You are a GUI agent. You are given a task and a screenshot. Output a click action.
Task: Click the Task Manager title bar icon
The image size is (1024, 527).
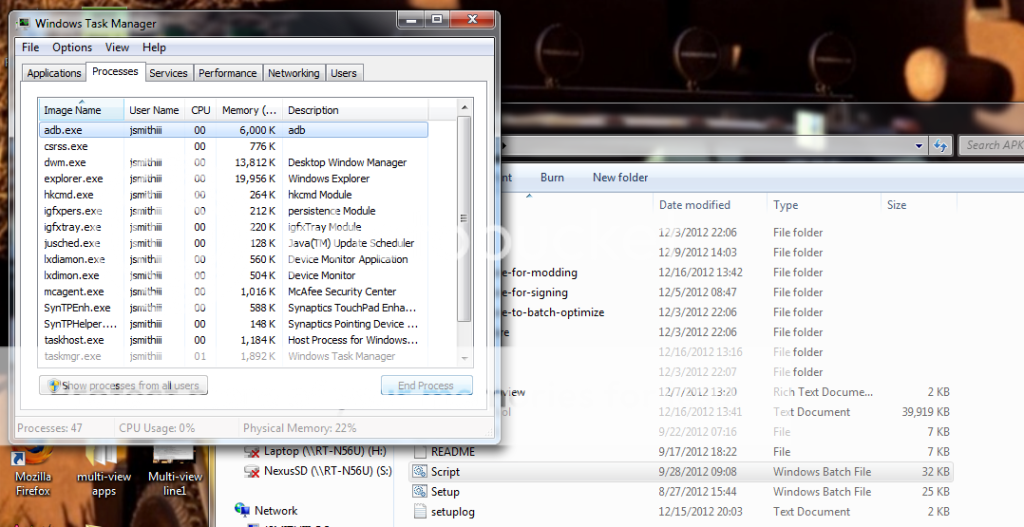point(24,24)
